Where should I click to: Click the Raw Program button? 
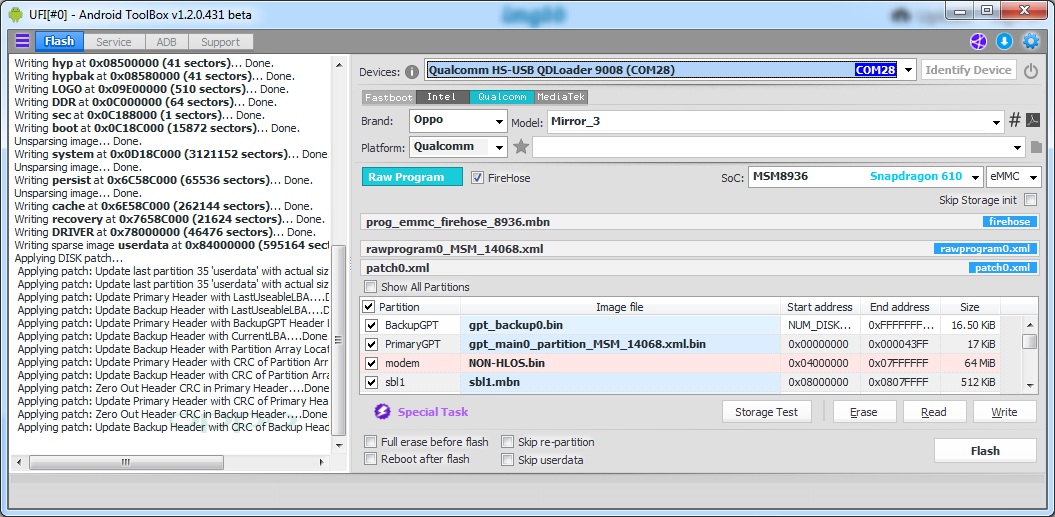pos(412,177)
